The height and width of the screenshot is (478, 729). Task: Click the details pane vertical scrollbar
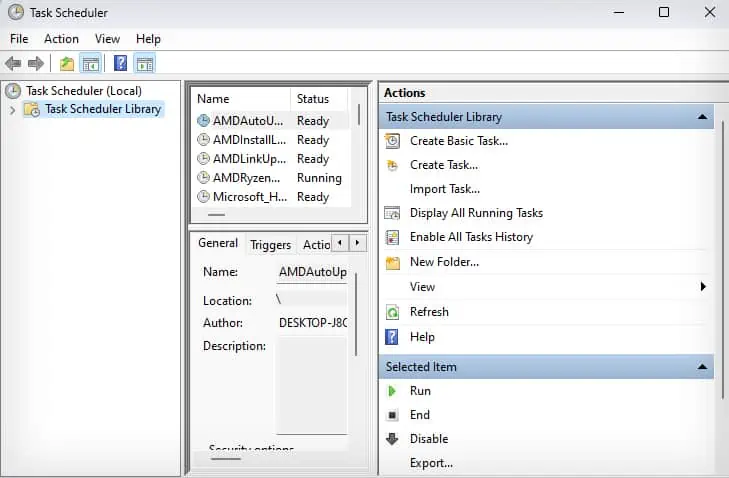[356, 315]
